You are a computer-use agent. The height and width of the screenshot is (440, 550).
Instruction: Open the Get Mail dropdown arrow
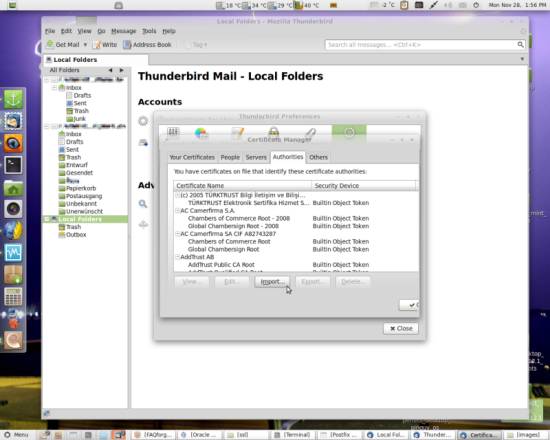pos(85,45)
